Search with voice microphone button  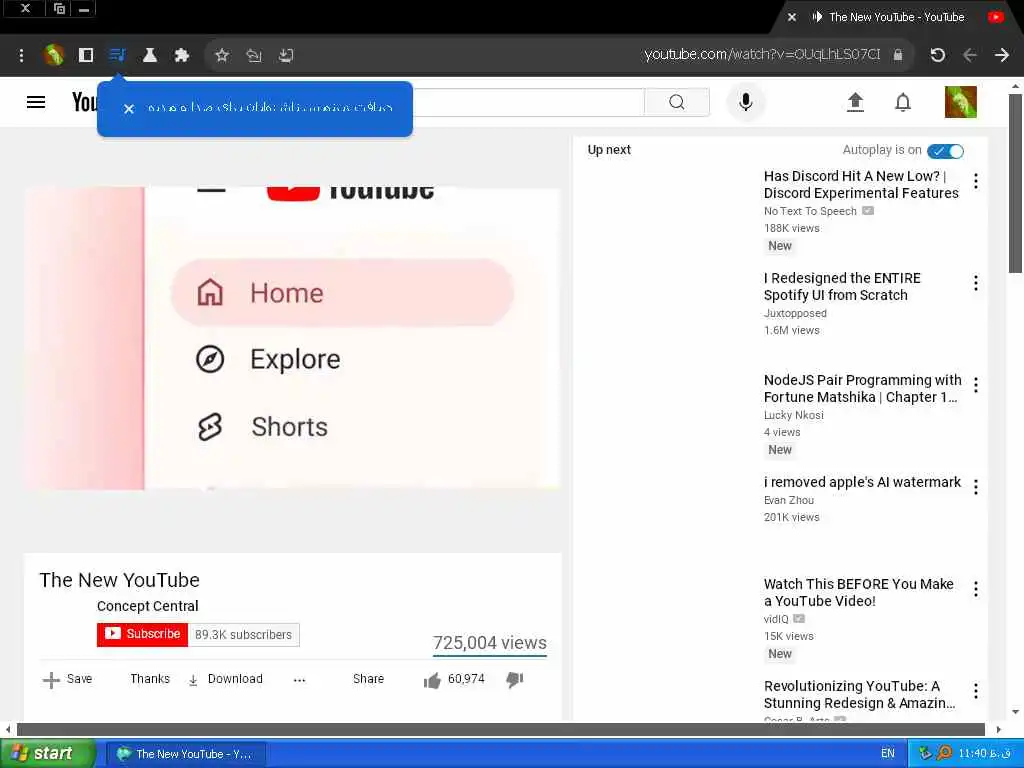[745, 102]
